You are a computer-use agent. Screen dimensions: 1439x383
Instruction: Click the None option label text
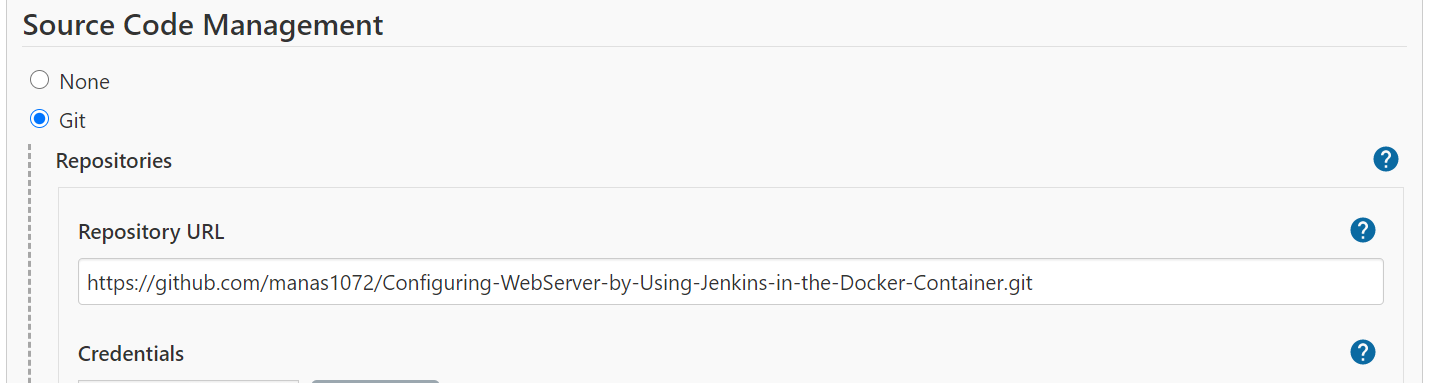point(85,82)
